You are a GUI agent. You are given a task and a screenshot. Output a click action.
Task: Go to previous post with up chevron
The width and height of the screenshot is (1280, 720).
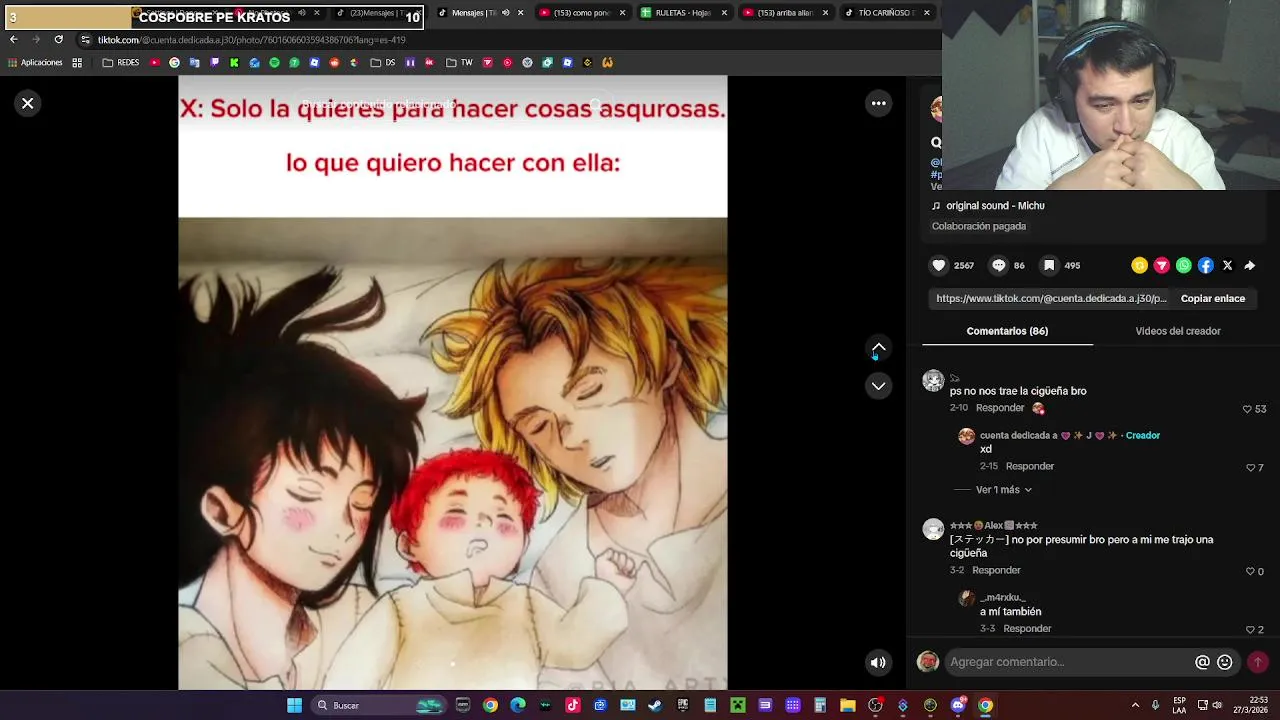[878, 347]
